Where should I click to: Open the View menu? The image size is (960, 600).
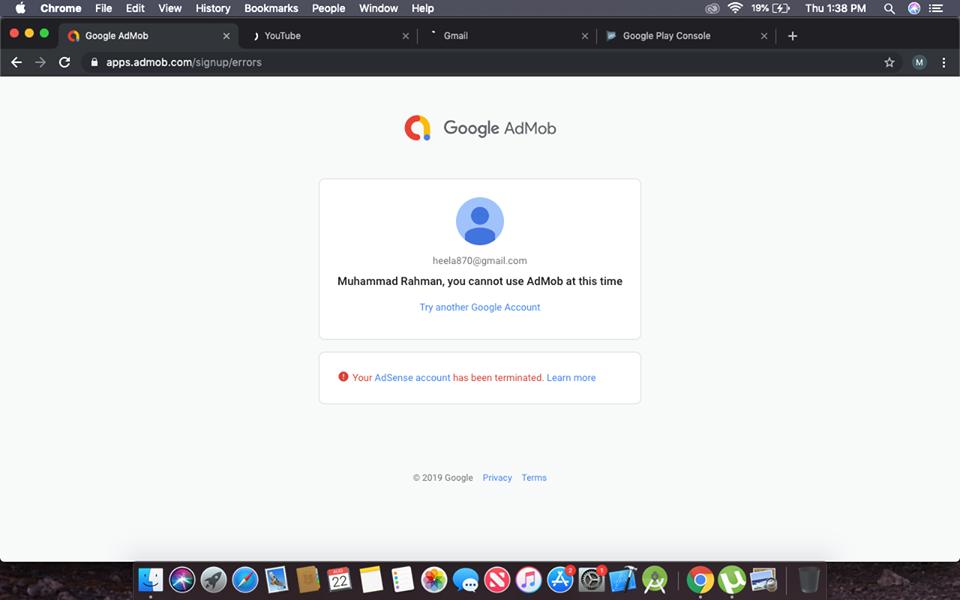click(x=170, y=9)
